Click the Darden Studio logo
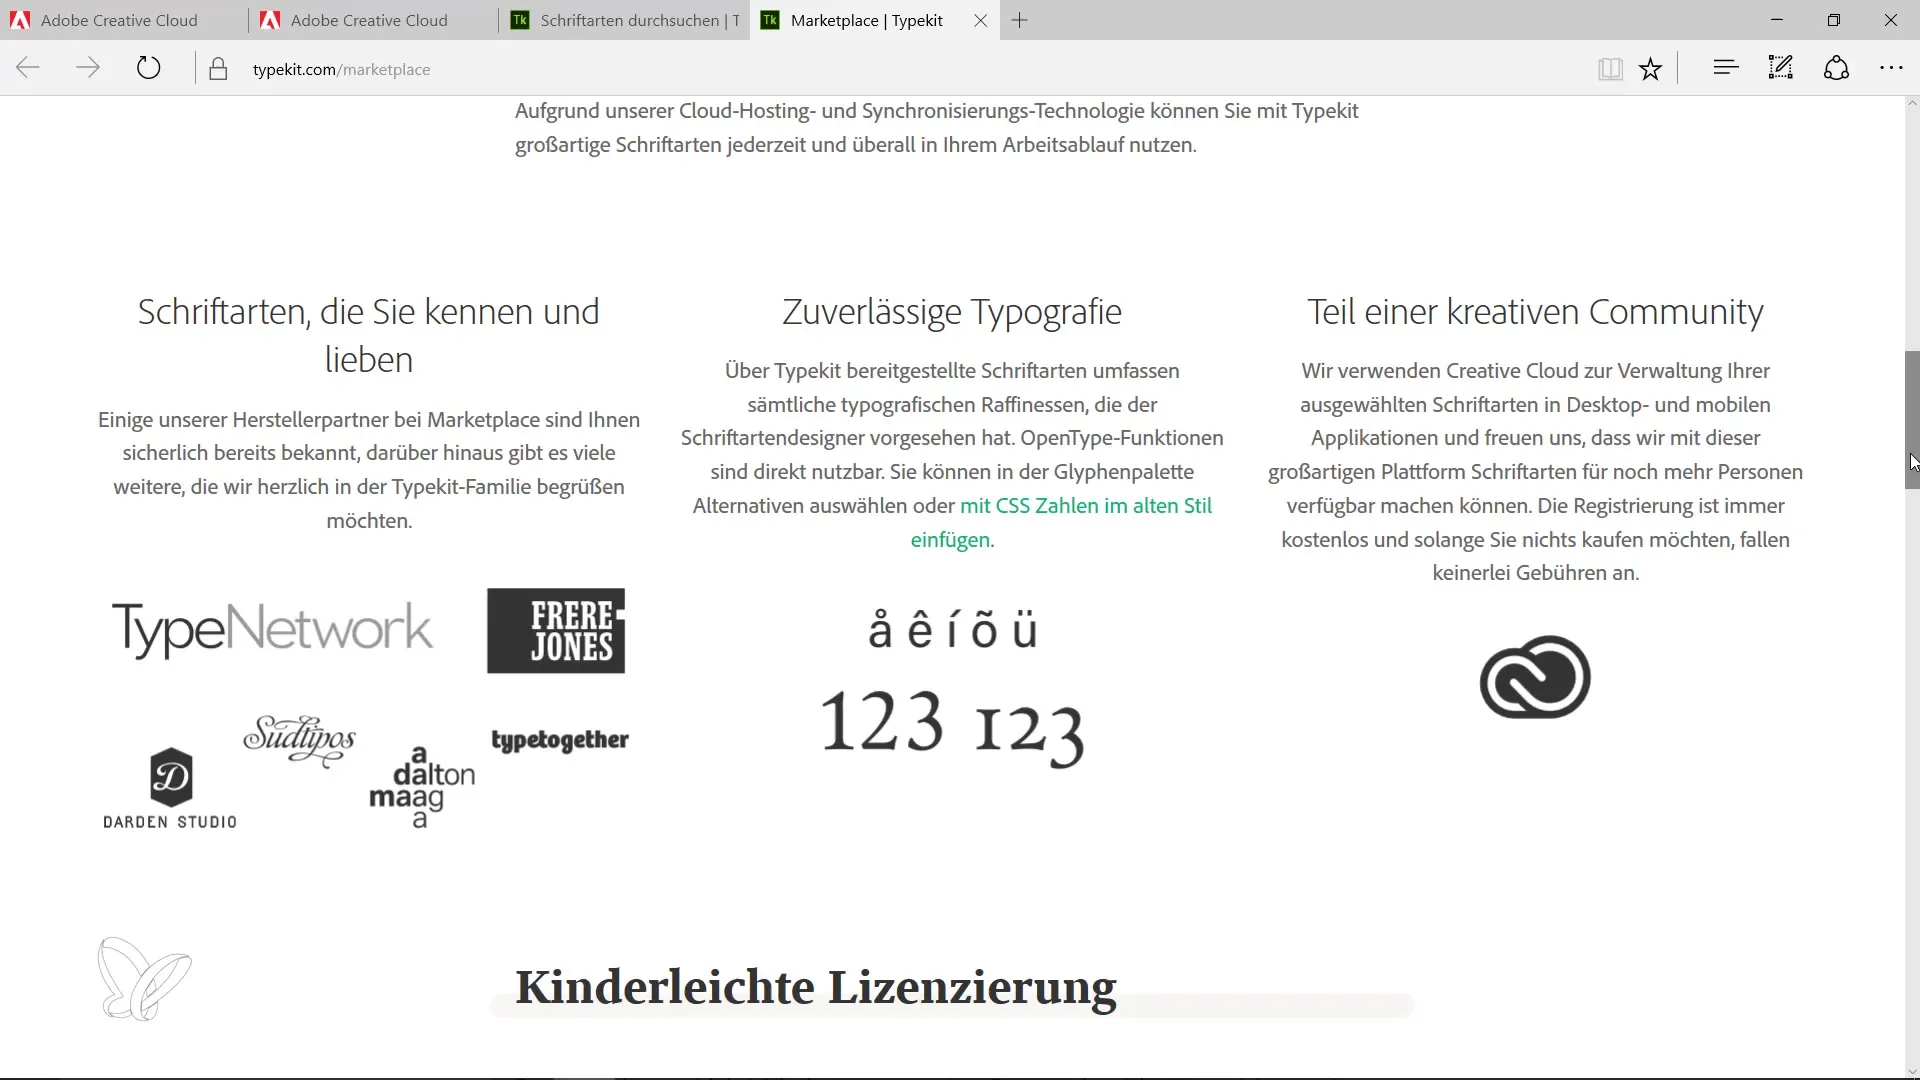Viewport: 1920px width, 1080px height. tap(170, 788)
